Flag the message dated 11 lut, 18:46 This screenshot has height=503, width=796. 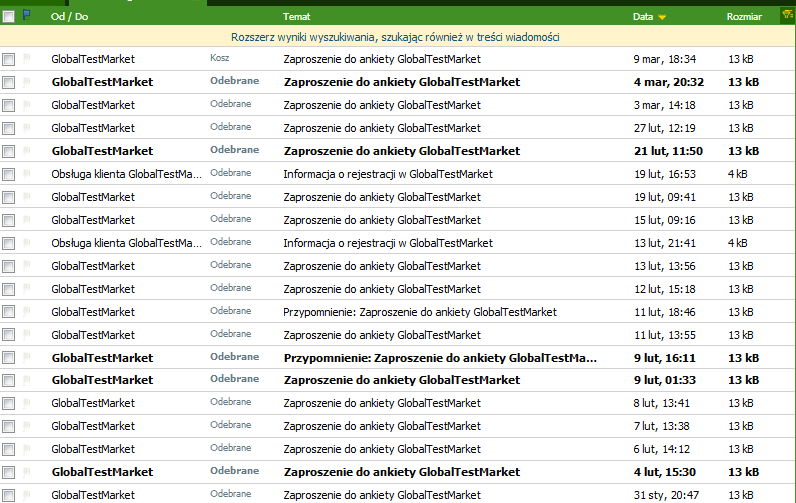pyautogui.click(x=27, y=312)
